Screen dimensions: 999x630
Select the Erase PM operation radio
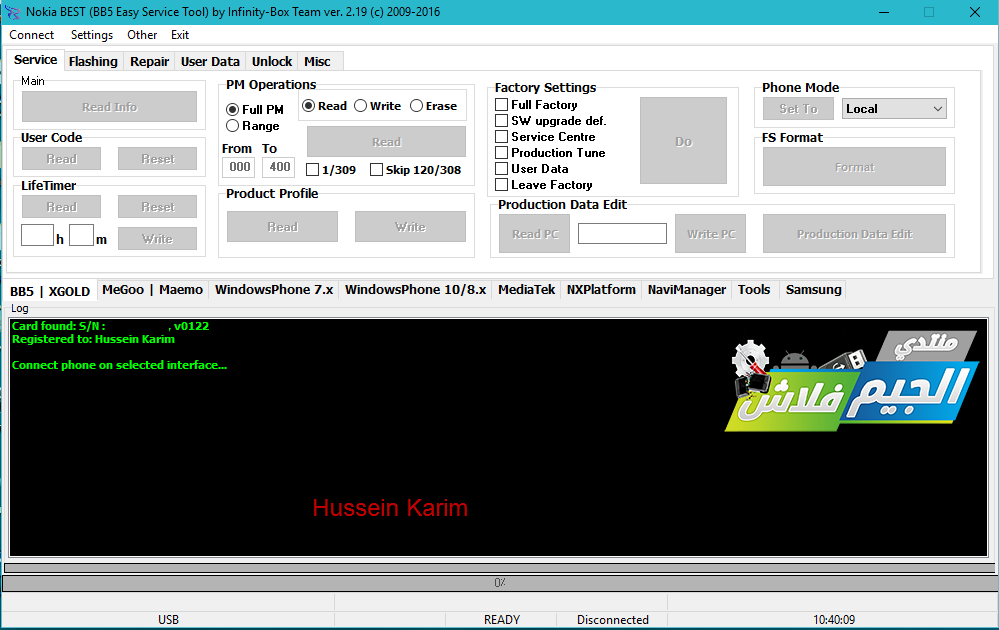click(433, 106)
